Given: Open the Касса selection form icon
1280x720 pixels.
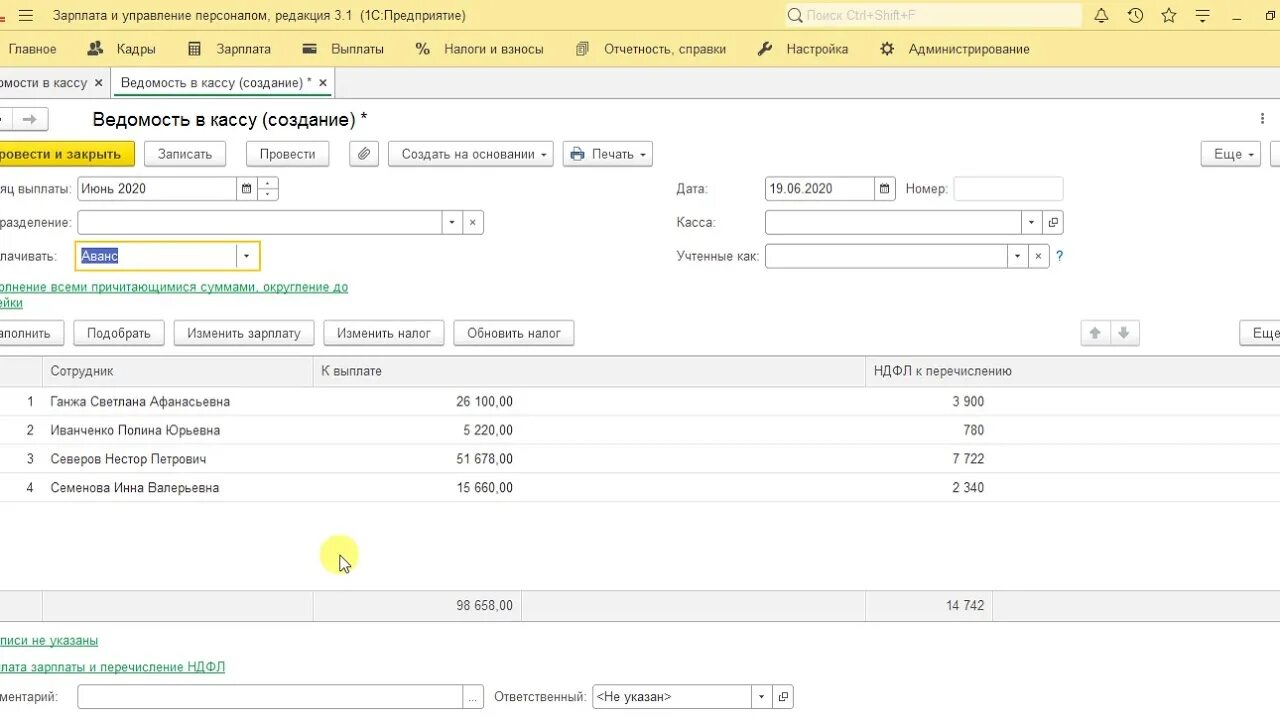Looking at the screenshot, I should [1053, 222].
